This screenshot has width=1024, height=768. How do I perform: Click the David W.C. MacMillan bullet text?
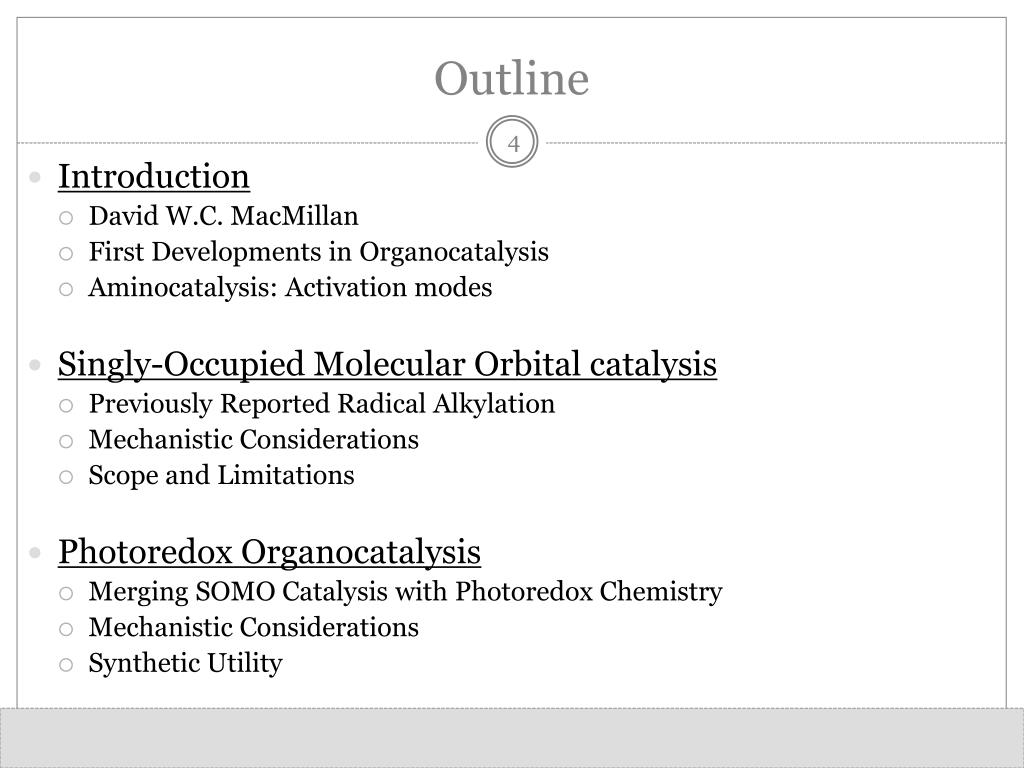[x=223, y=216]
